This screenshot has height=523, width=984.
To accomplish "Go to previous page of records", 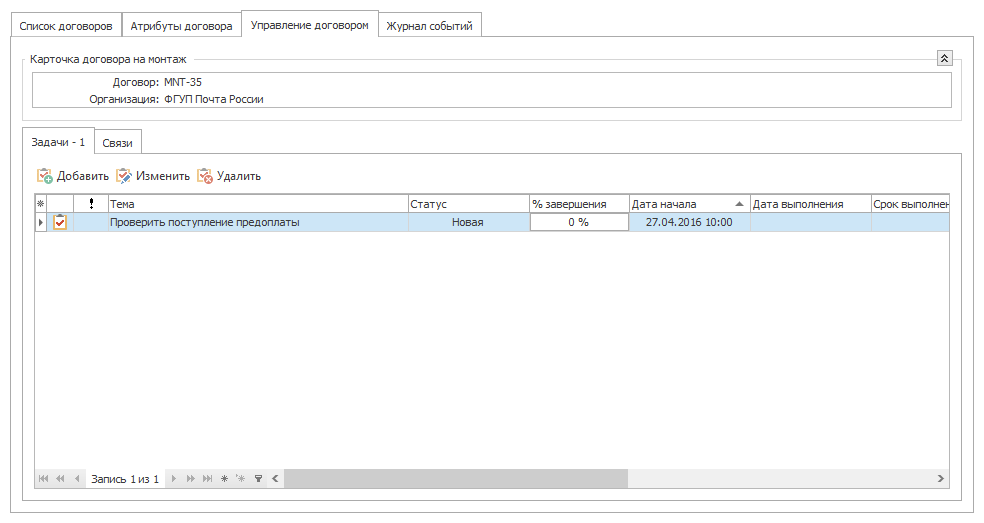I will point(60,478).
